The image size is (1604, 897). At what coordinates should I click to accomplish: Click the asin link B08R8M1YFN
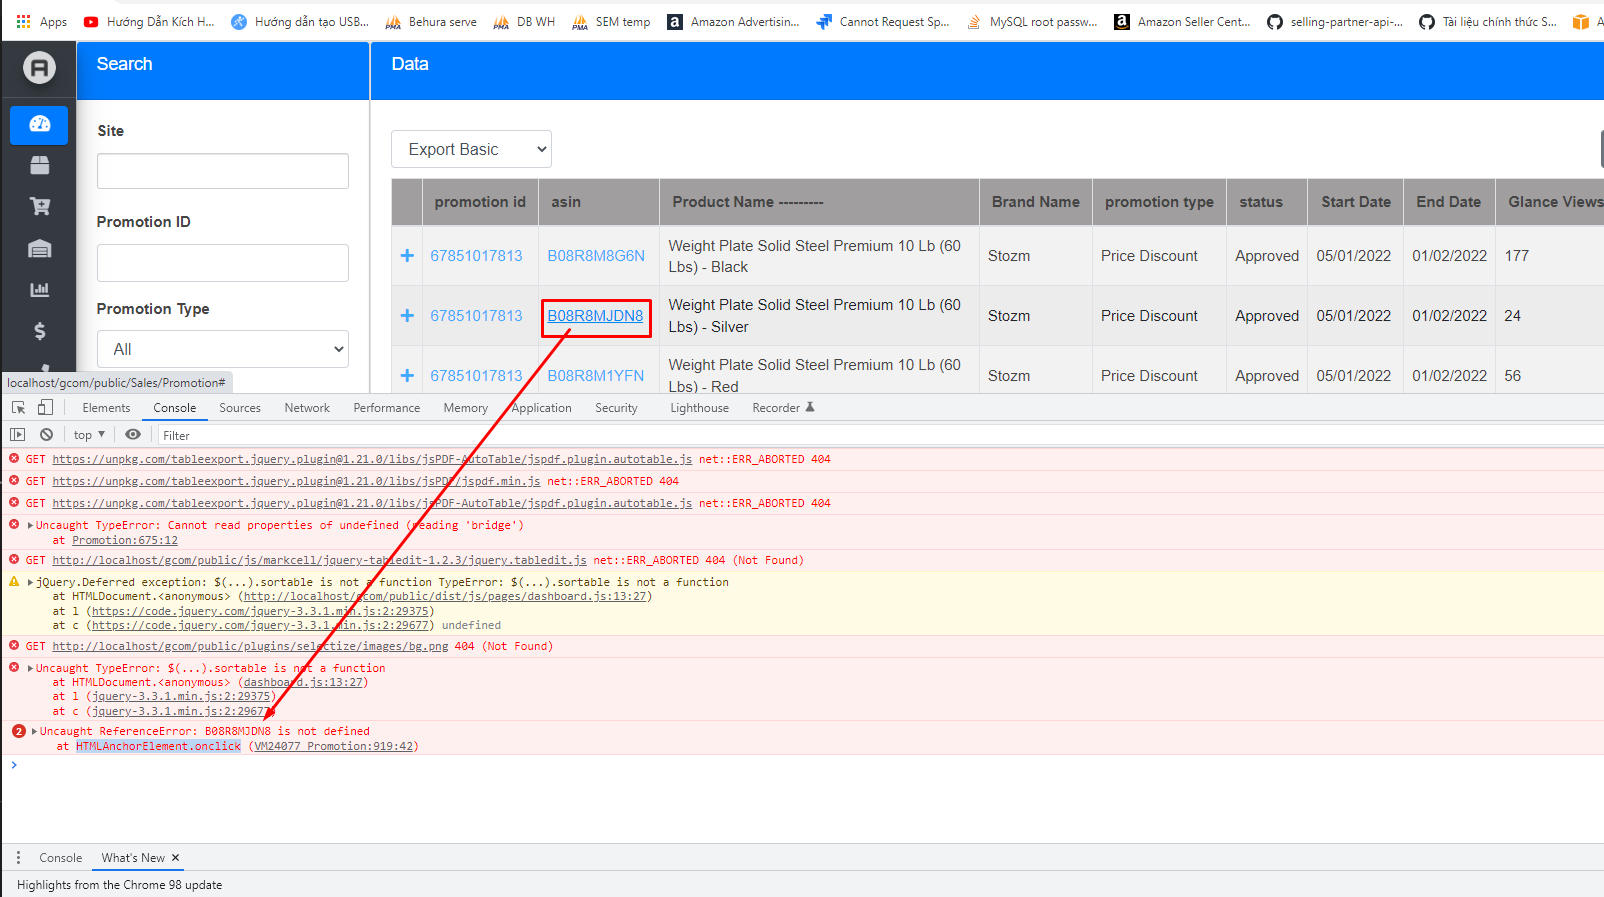tap(596, 376)
